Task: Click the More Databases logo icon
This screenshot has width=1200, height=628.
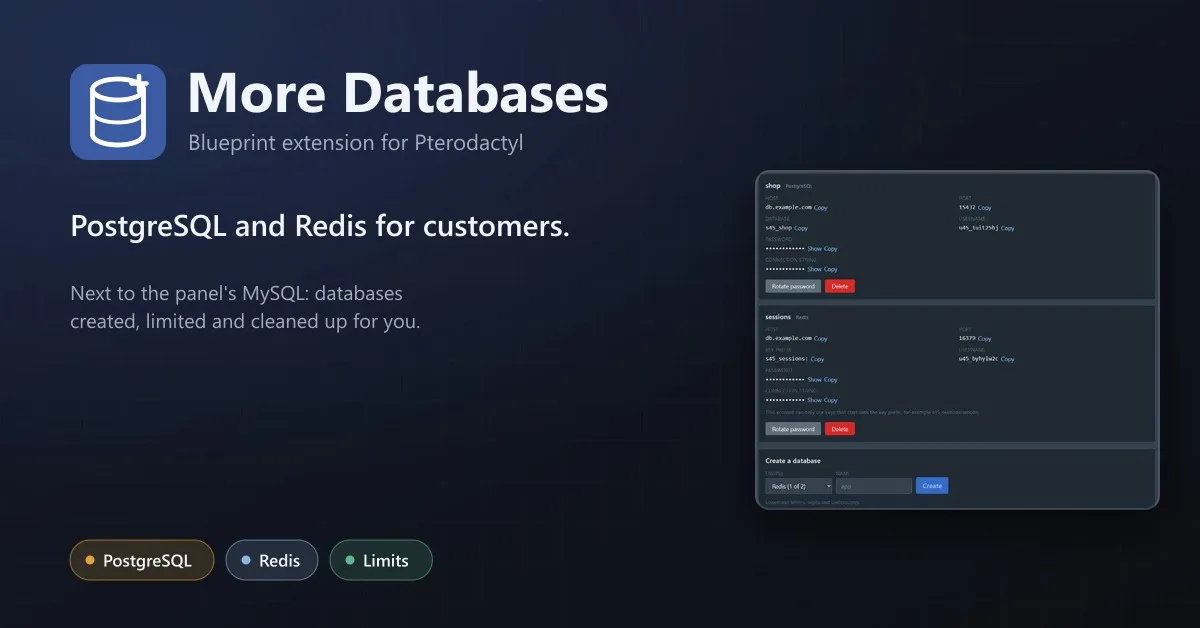Action: (x=118, y=112)
